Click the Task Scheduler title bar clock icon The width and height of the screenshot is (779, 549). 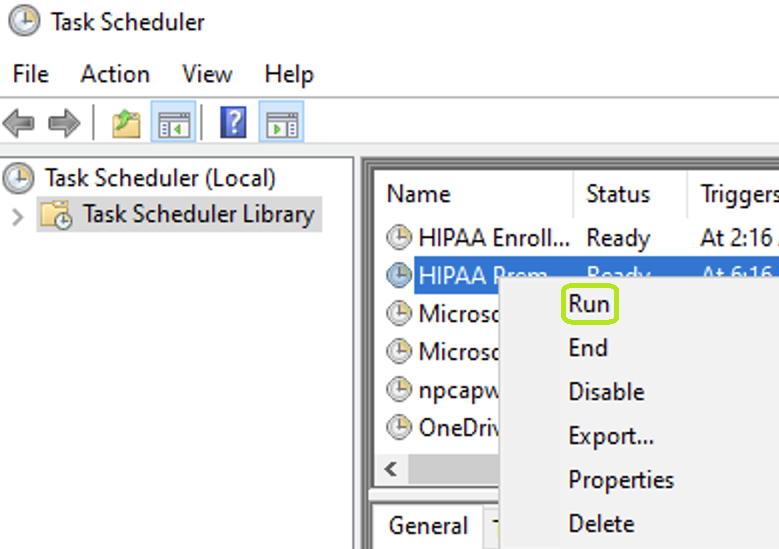[24, 21]
